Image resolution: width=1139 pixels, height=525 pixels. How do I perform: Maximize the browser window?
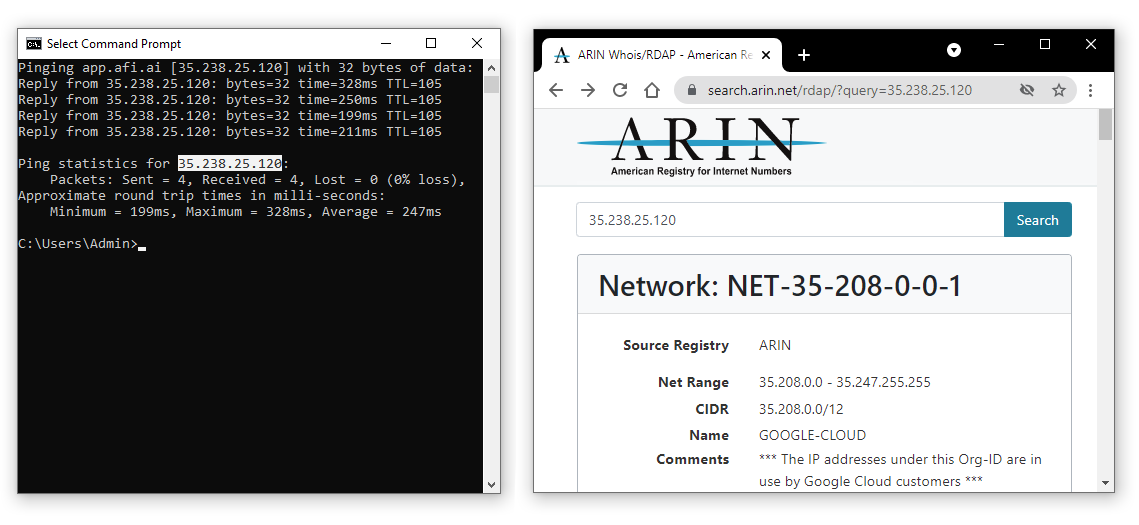(1045, 45)
